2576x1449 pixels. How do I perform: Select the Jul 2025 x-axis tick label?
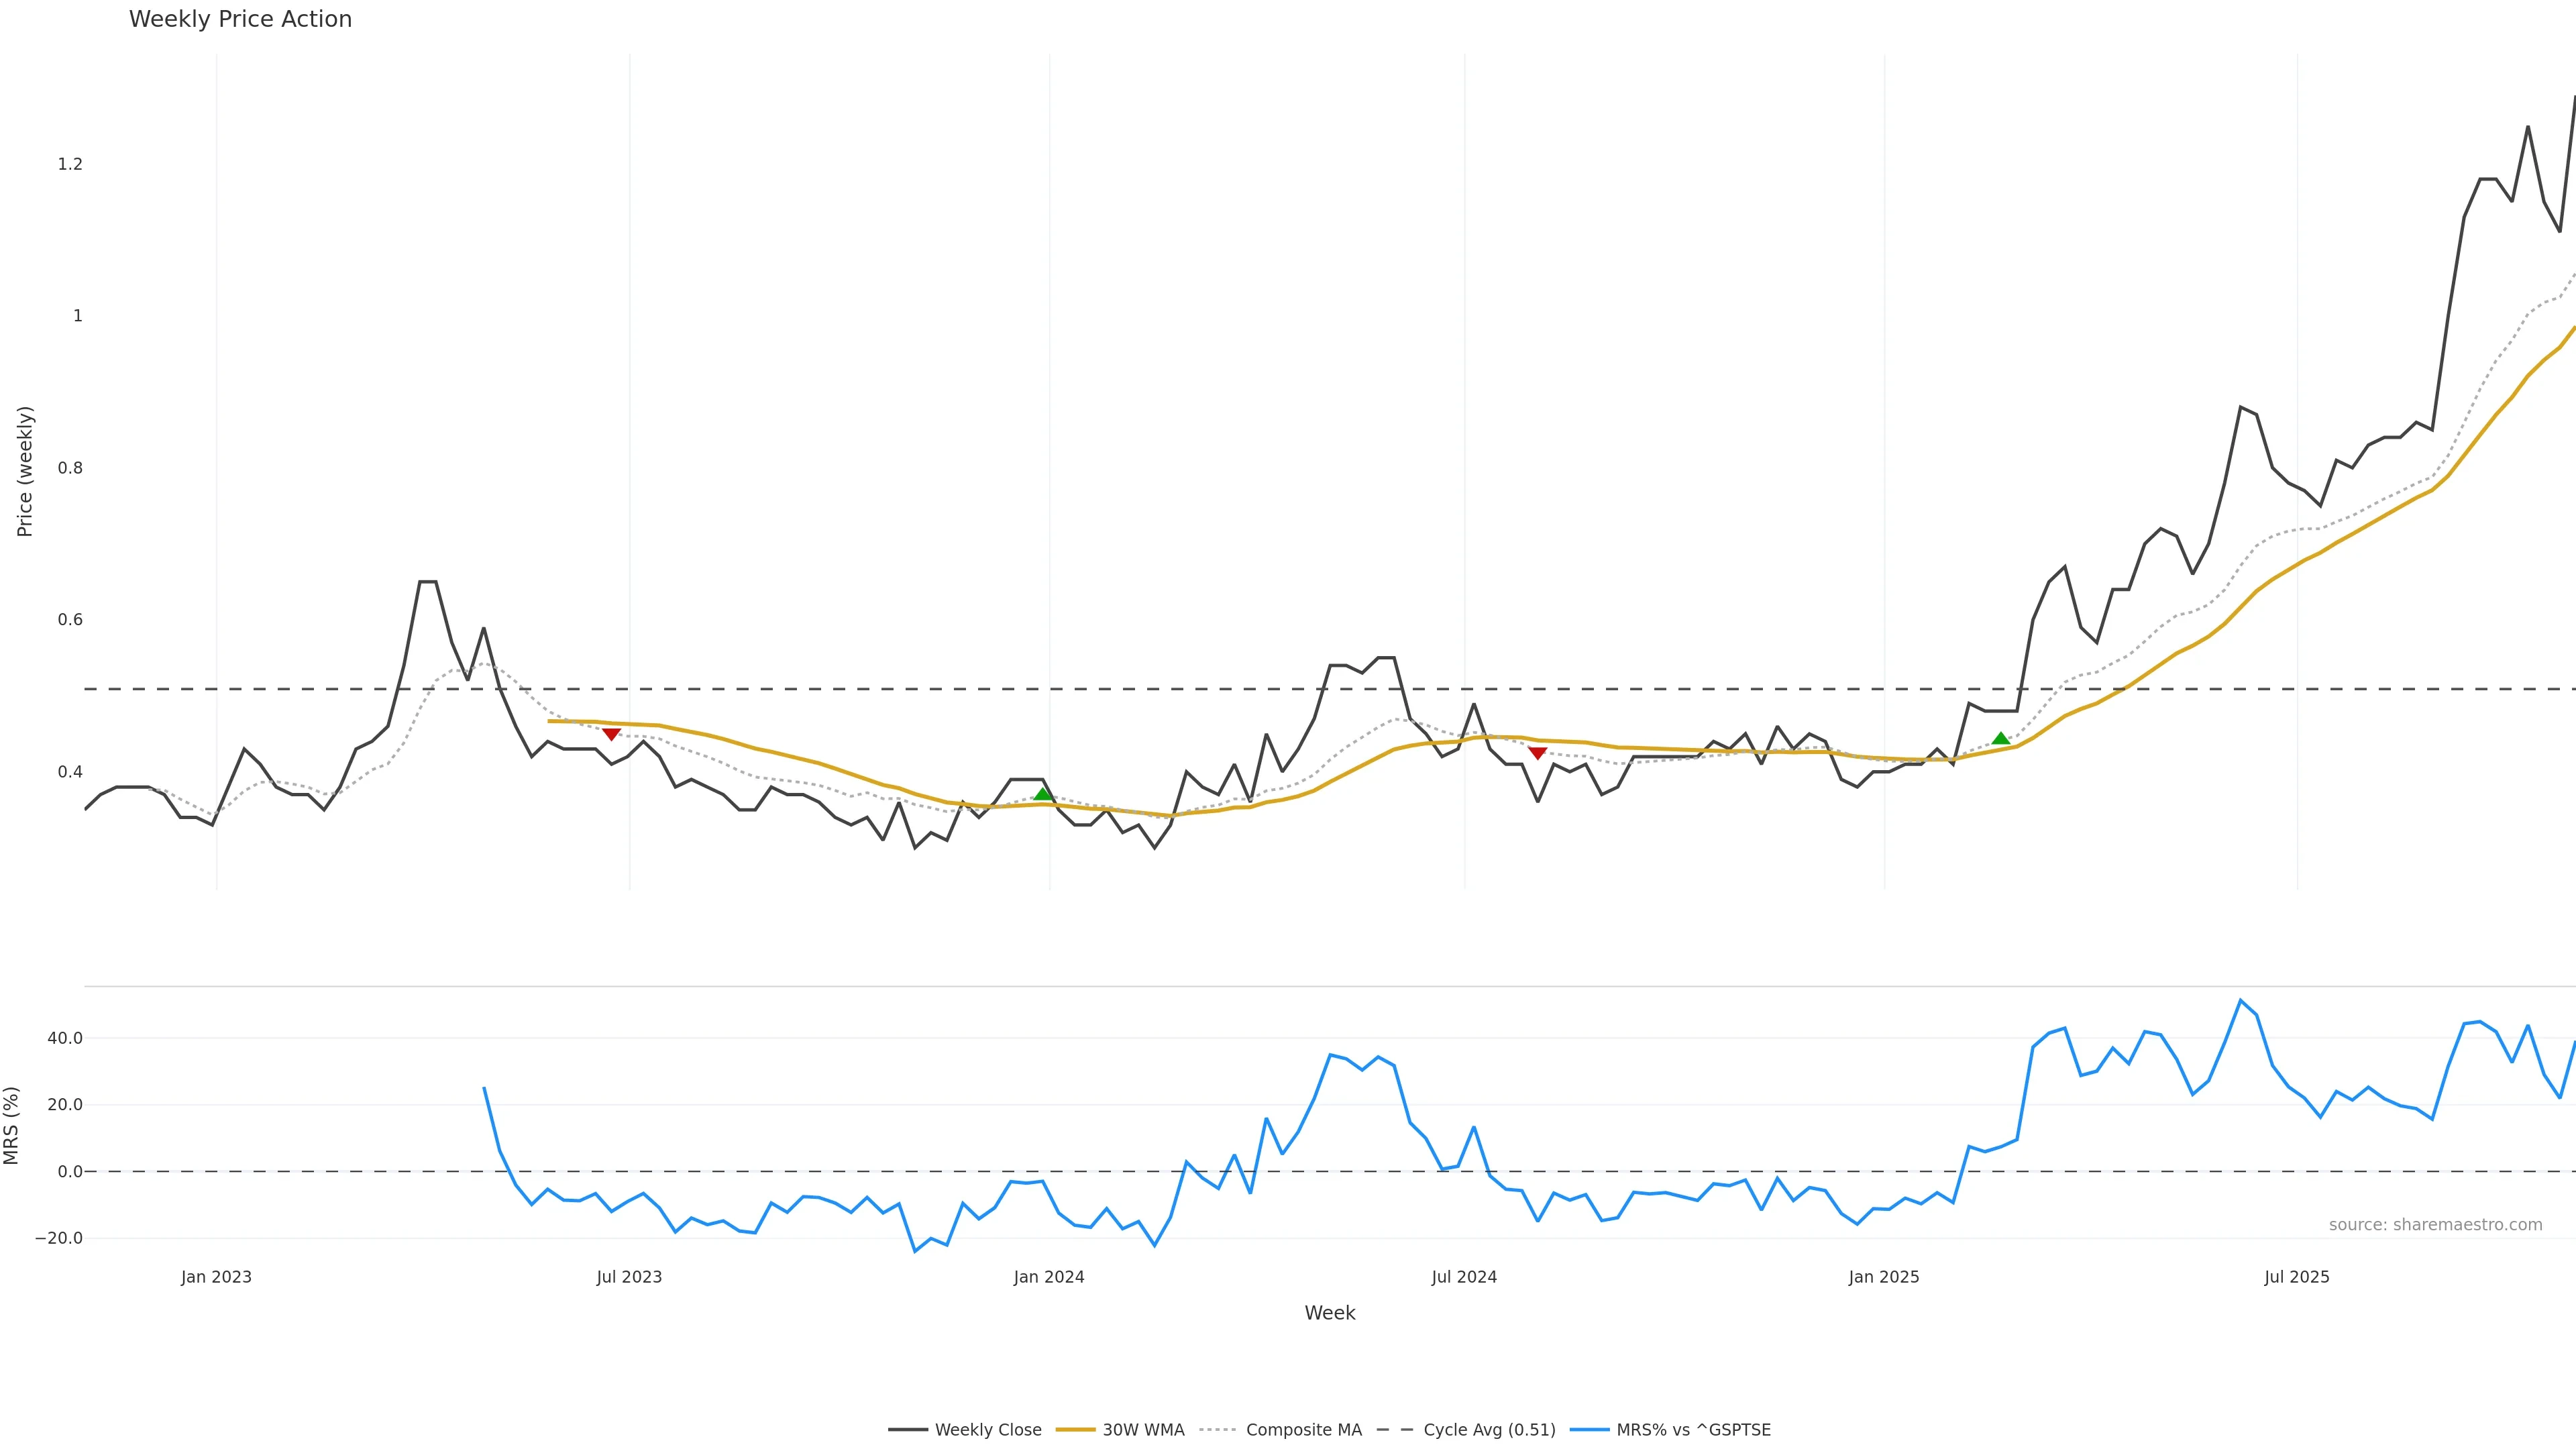(x=2296, y=1277)
